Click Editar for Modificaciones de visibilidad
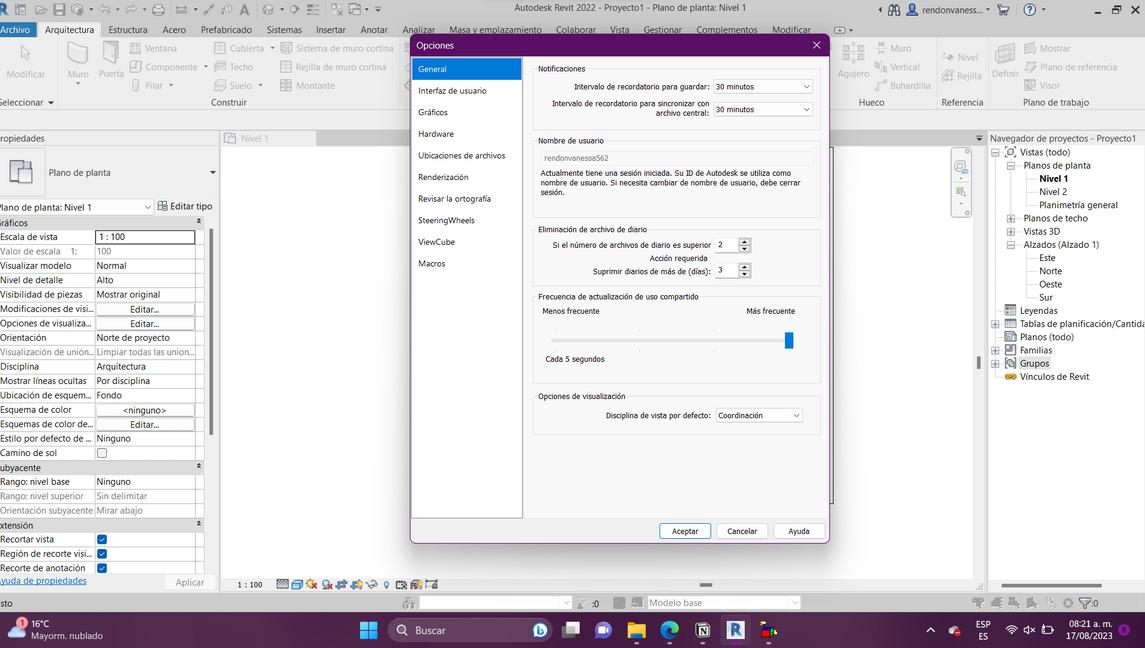 pos(145,309)
